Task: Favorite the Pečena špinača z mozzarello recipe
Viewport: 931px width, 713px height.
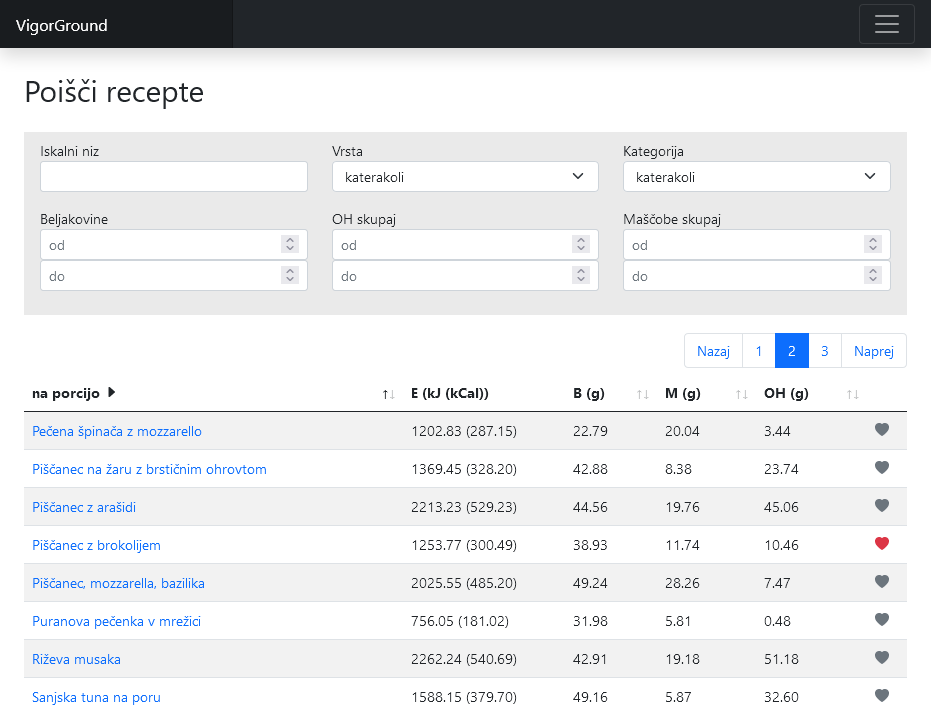Action: pos(881,430)
